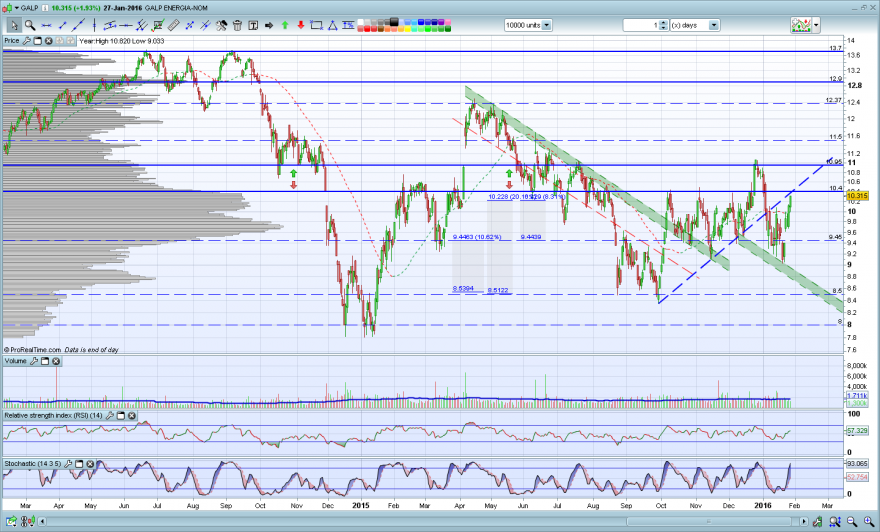
Task: Select the green up arrow marker
Action: coord(285,25)
